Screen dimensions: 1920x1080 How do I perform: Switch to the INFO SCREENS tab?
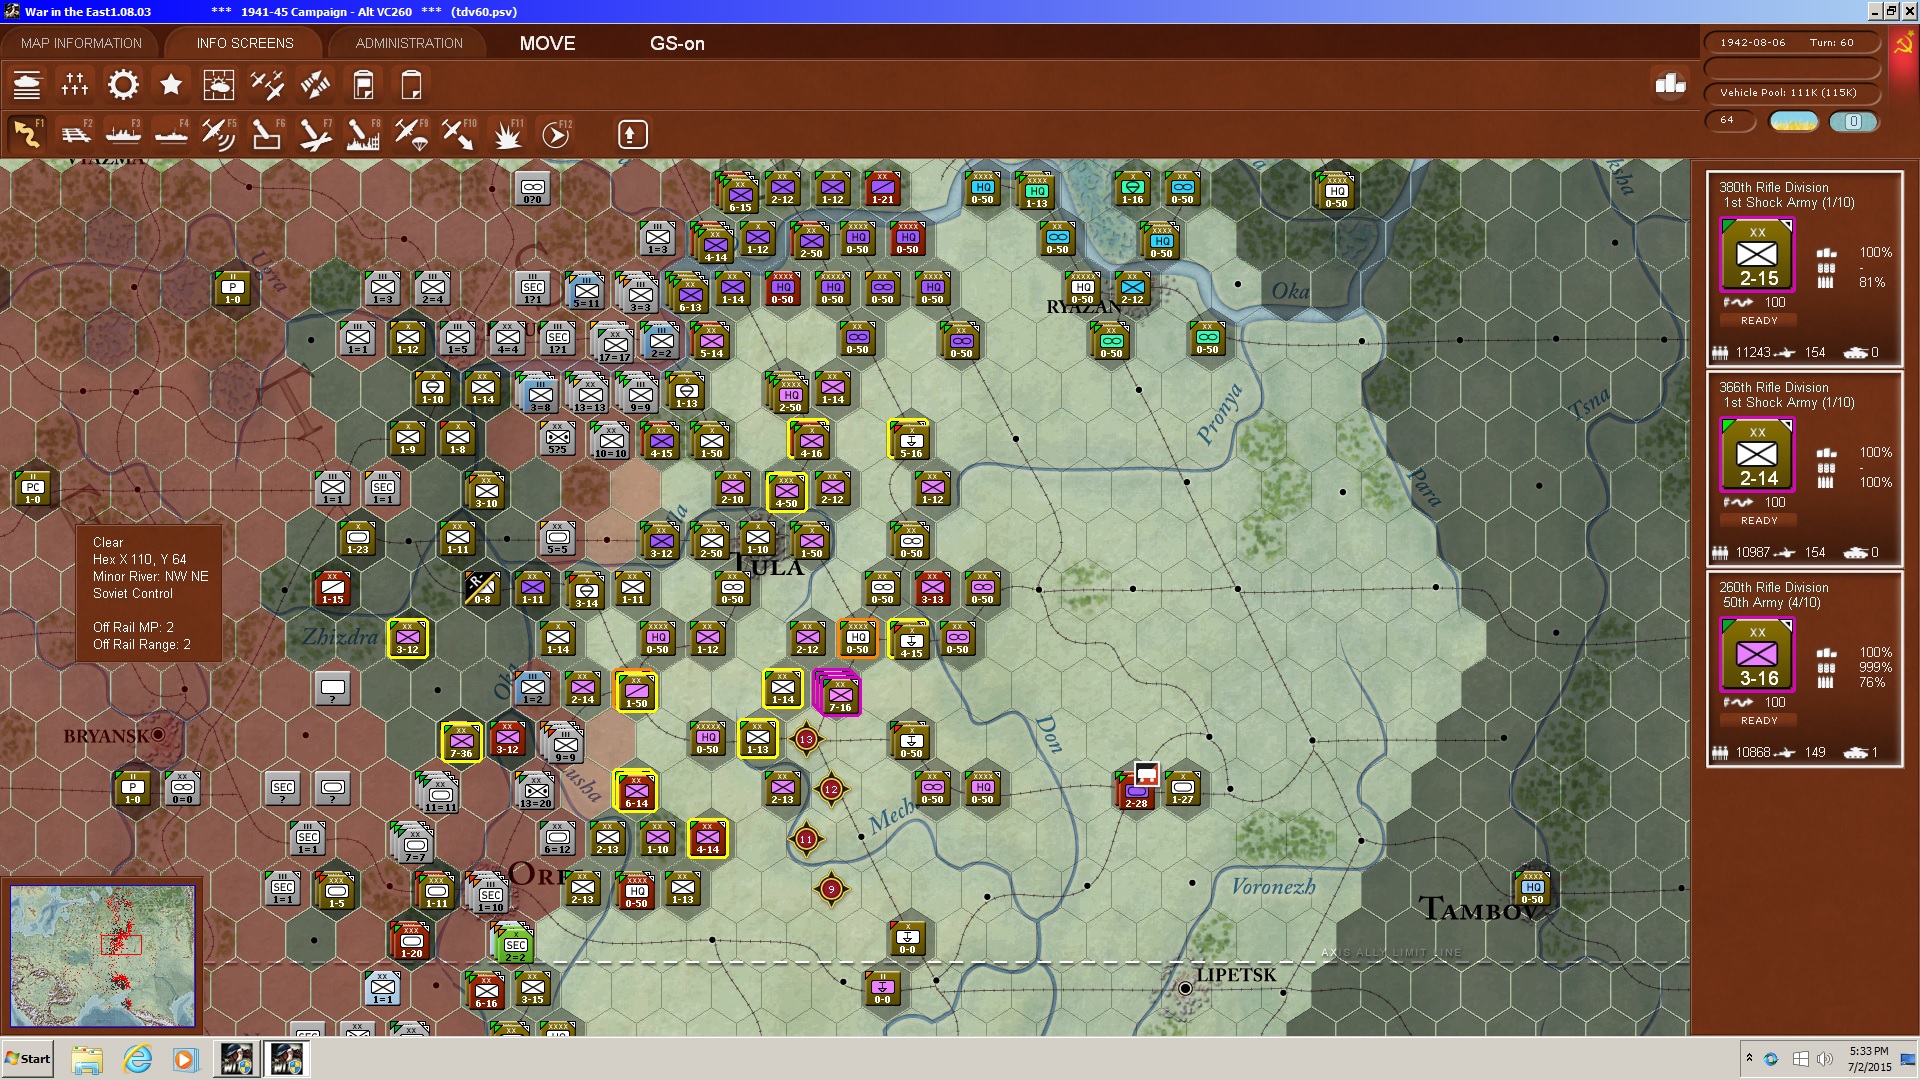click(x=245, y=43)
